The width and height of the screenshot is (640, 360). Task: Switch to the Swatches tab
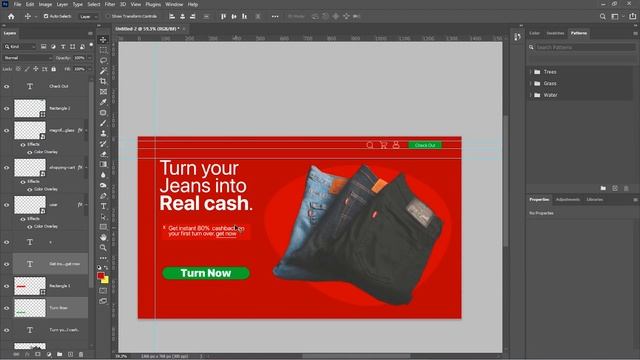click(555, 33)
